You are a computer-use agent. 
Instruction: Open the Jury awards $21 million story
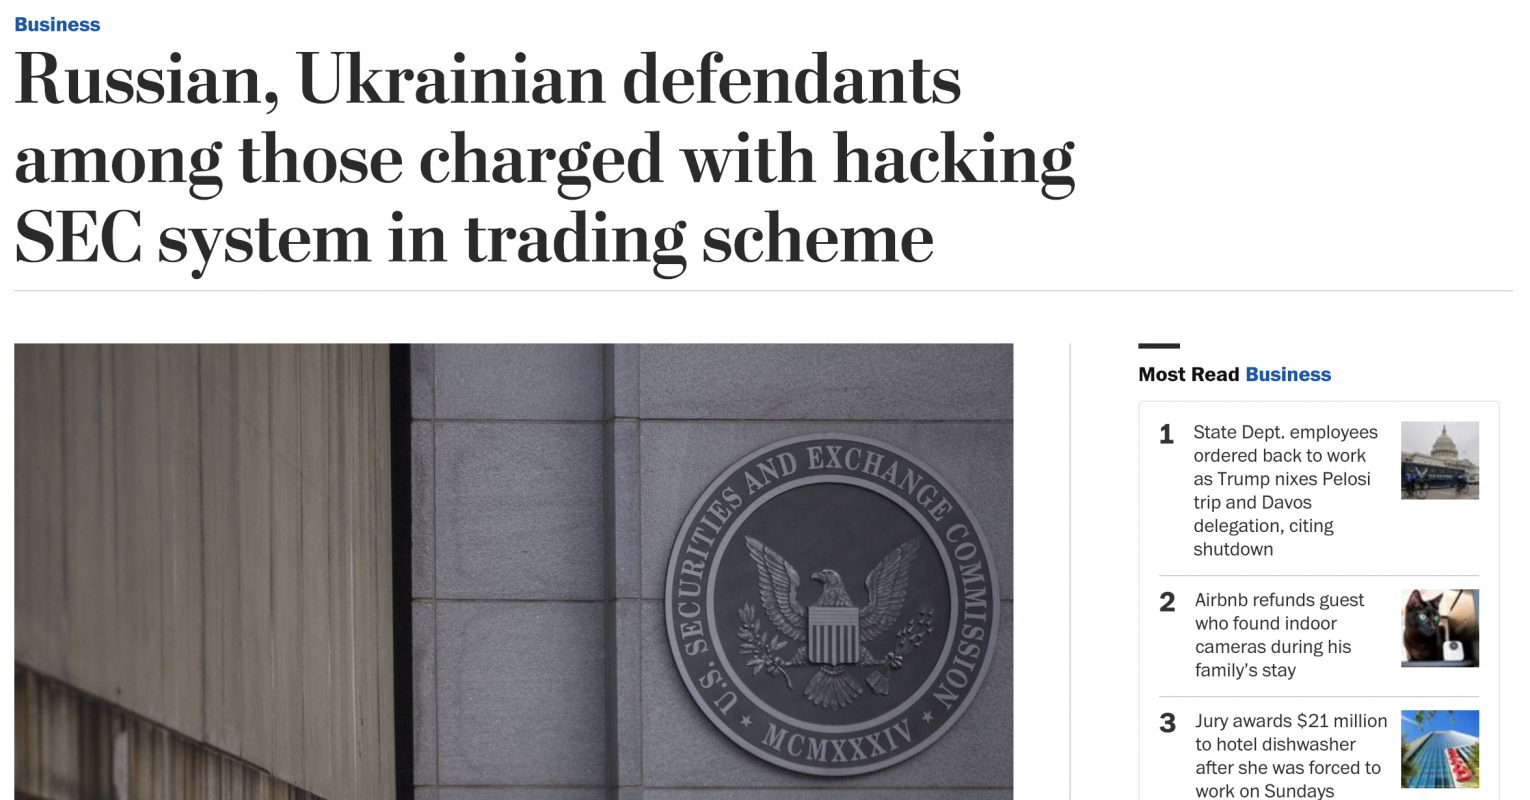coord(1290,755)
